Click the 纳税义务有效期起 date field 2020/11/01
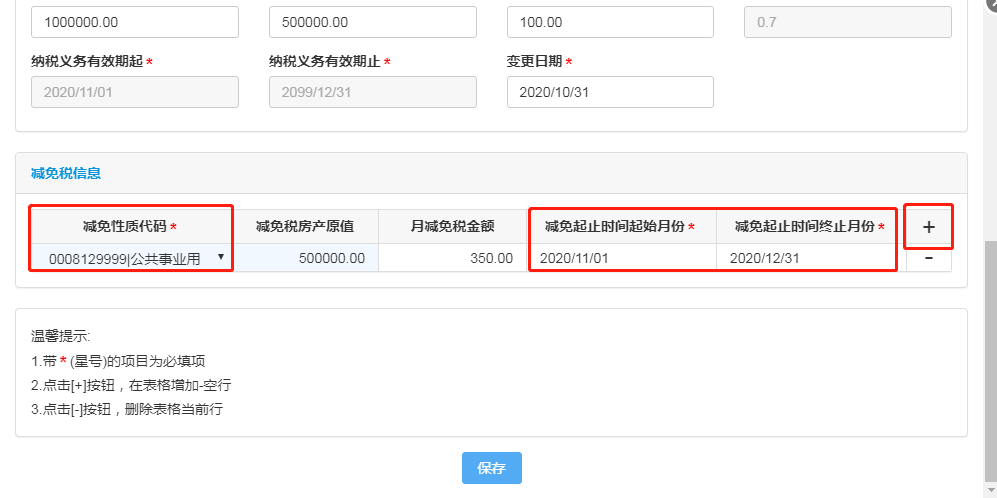The height and width of the screenshot is (498, 997). point(135,92)
